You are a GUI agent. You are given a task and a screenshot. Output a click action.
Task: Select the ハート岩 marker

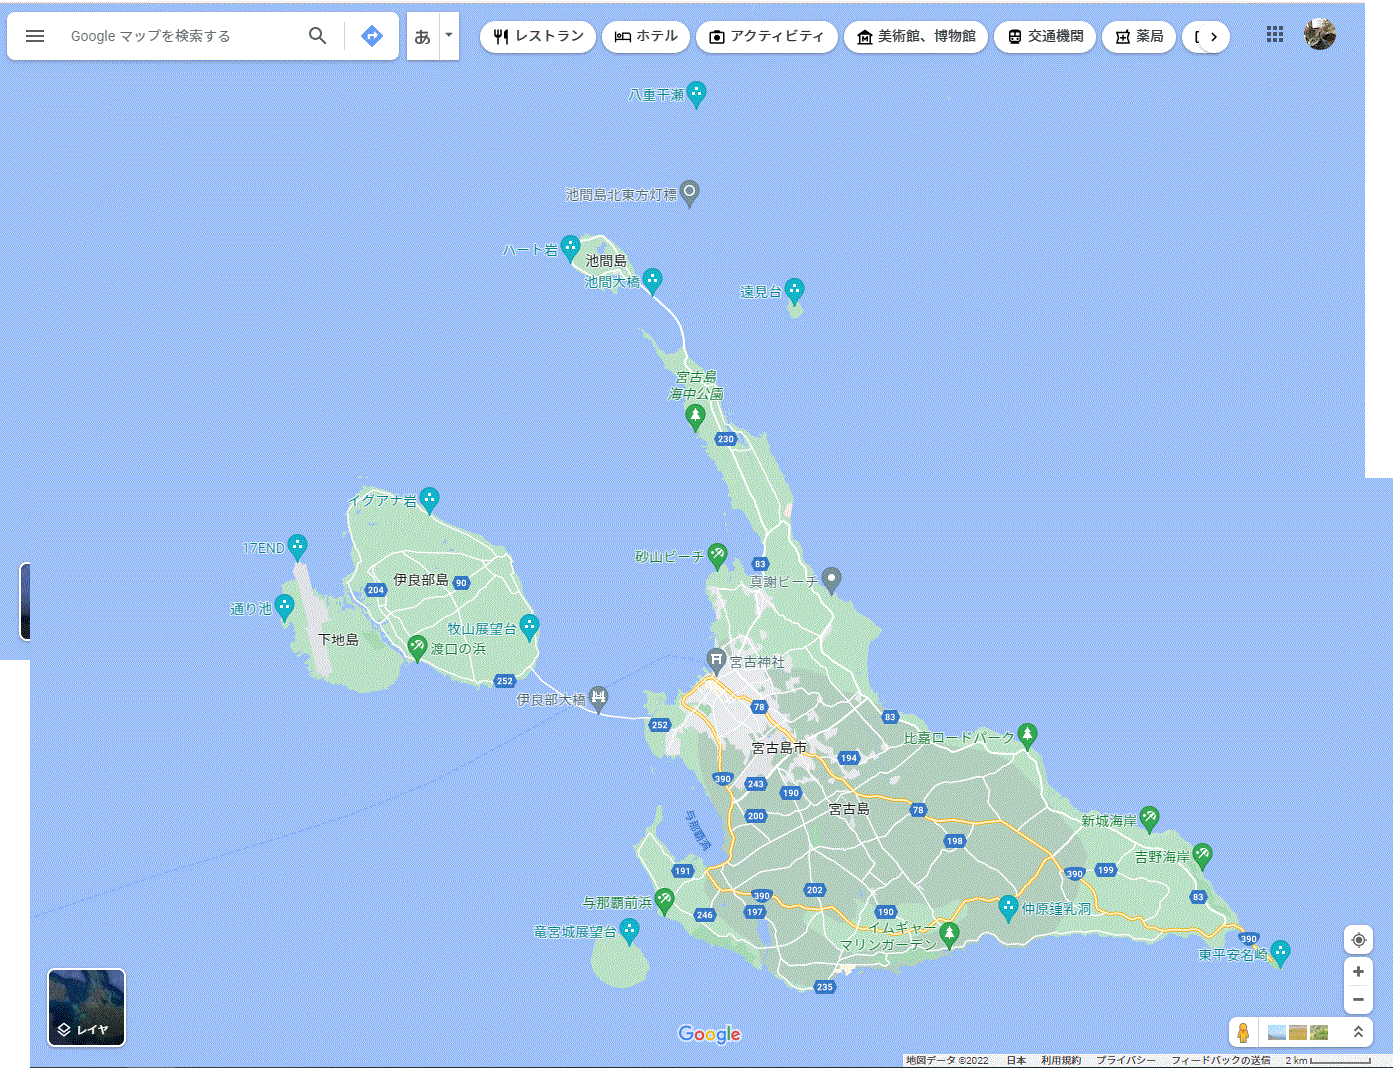570,247
